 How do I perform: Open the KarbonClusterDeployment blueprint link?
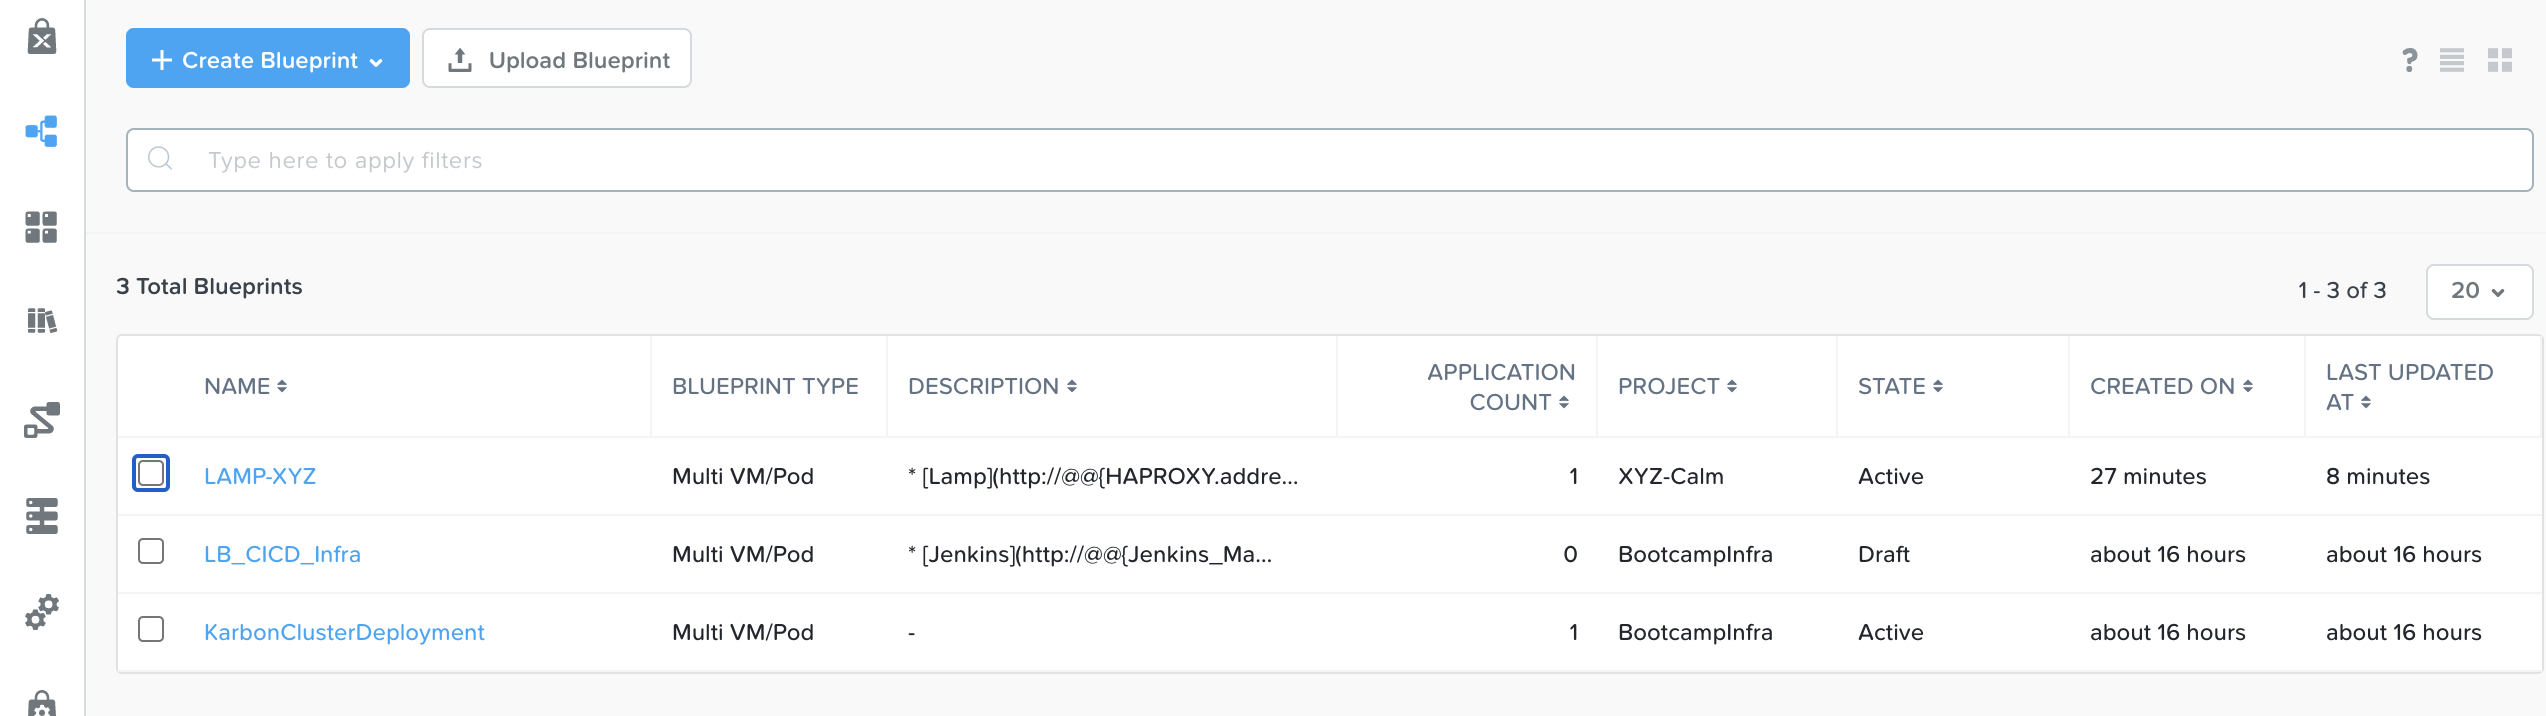click(344, 632)
